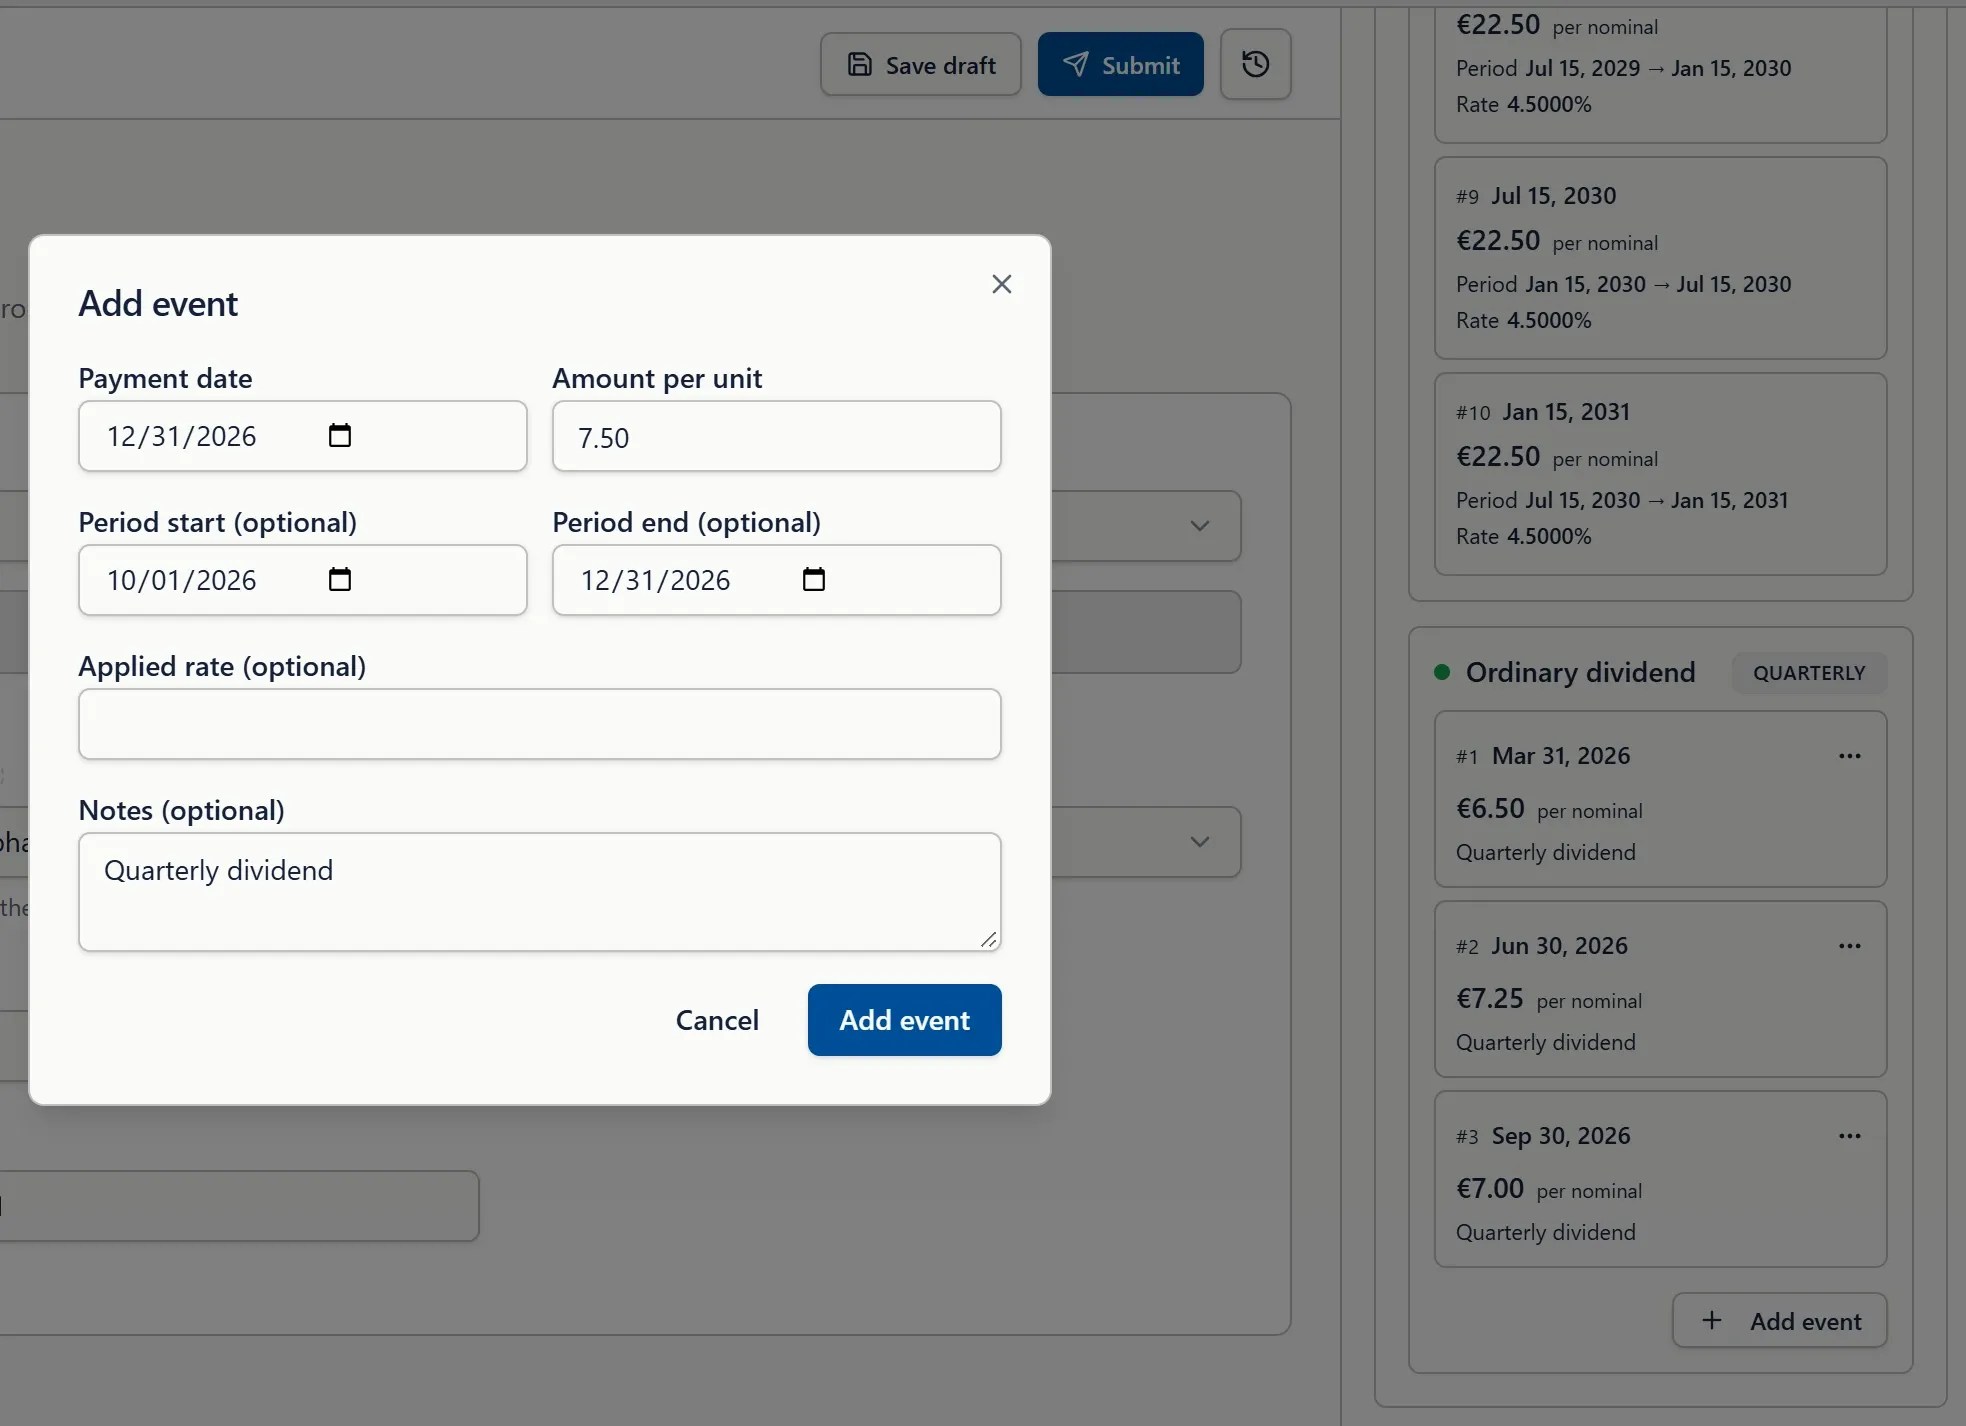Select coupon event #9 Jul 15, 2030

(1660, 258)
